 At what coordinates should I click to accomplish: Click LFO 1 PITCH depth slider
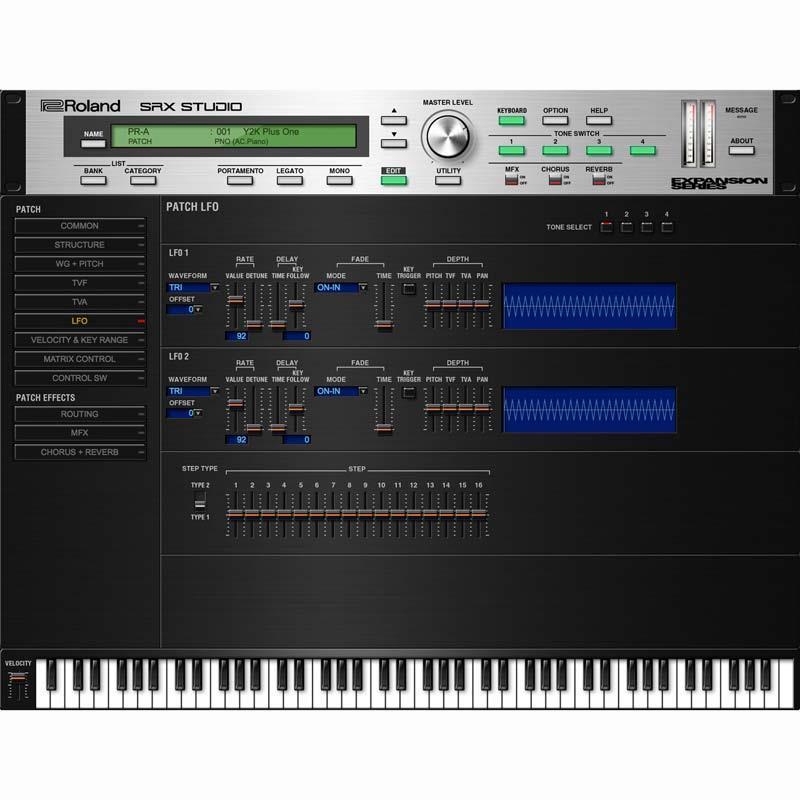click(432, 306)
